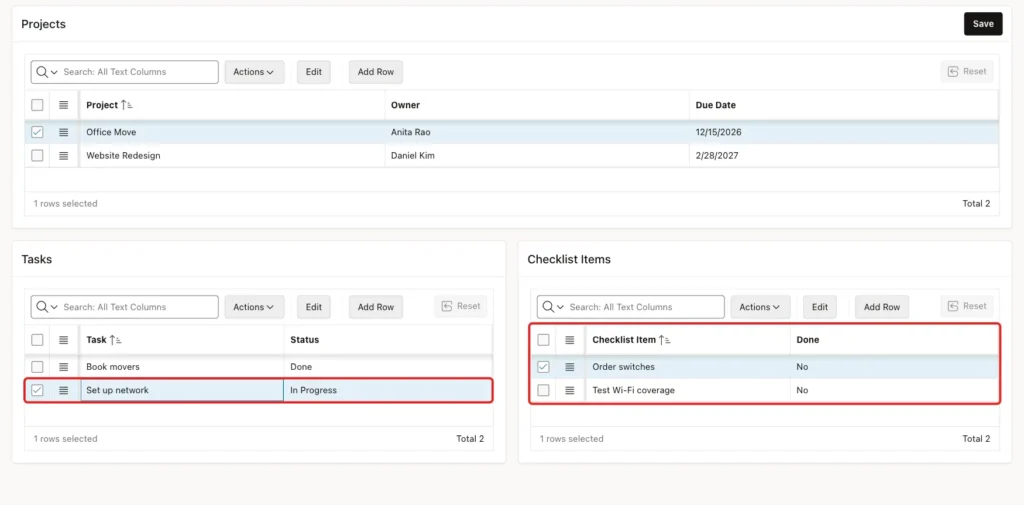Click Edit in the Checklist Items toolbar

coord(820,307)
